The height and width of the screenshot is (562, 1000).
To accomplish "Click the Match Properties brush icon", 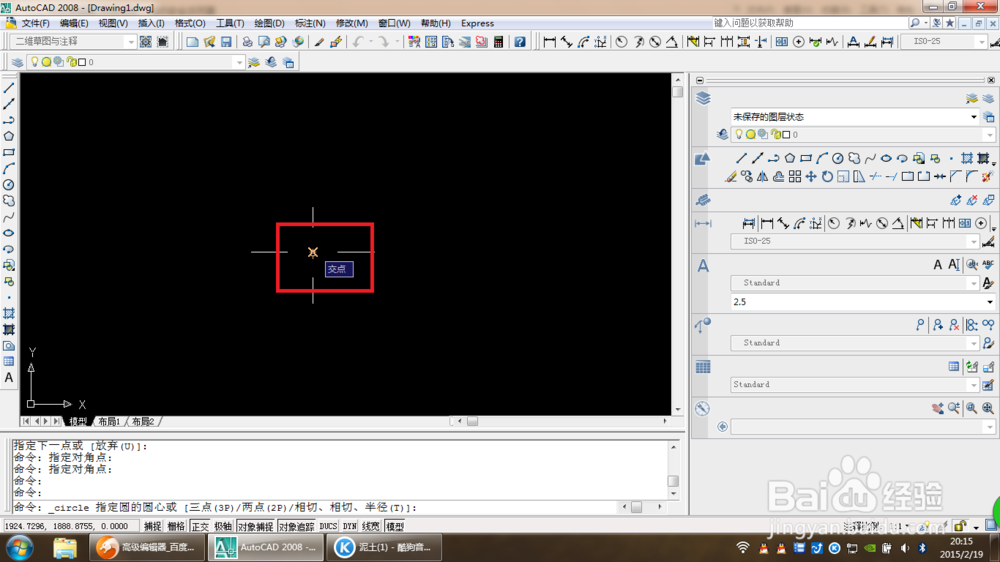I will tap(319, 42).
